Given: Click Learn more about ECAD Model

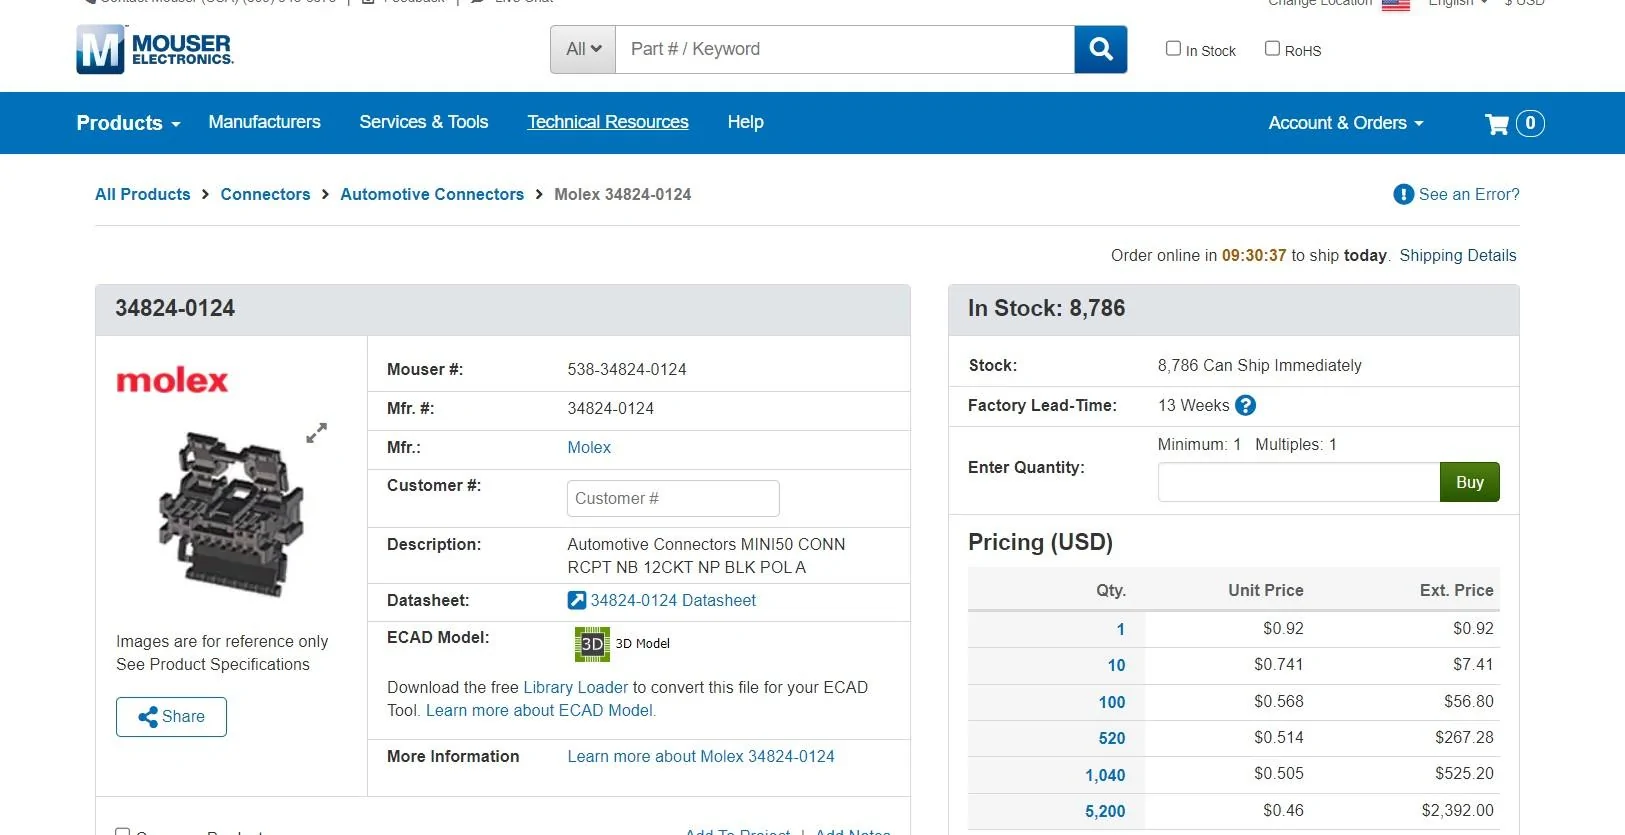Looking at the screenshot, I should pyautogui.click(x=541, y=710).
